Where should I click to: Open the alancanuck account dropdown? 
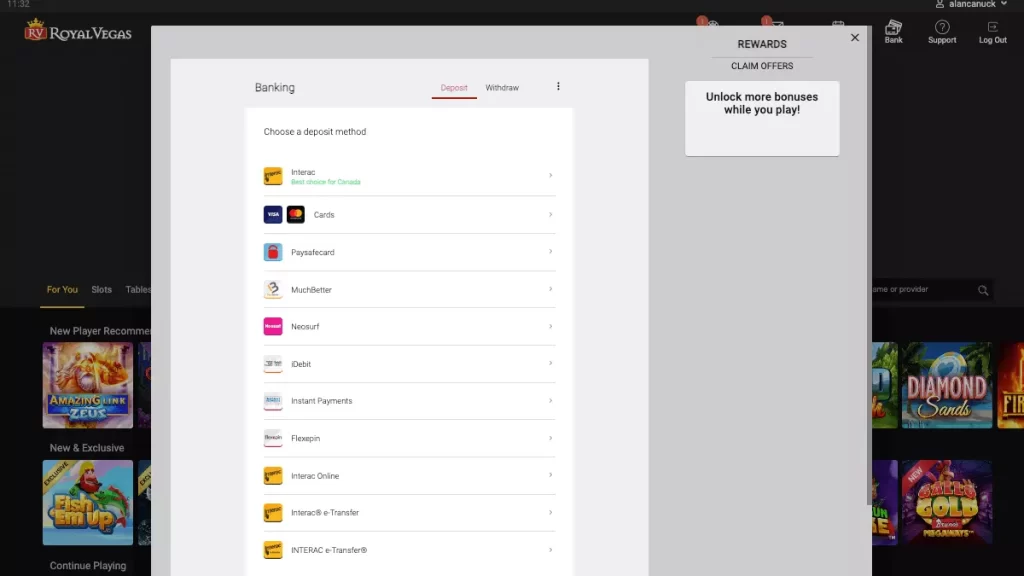point(972,5)
